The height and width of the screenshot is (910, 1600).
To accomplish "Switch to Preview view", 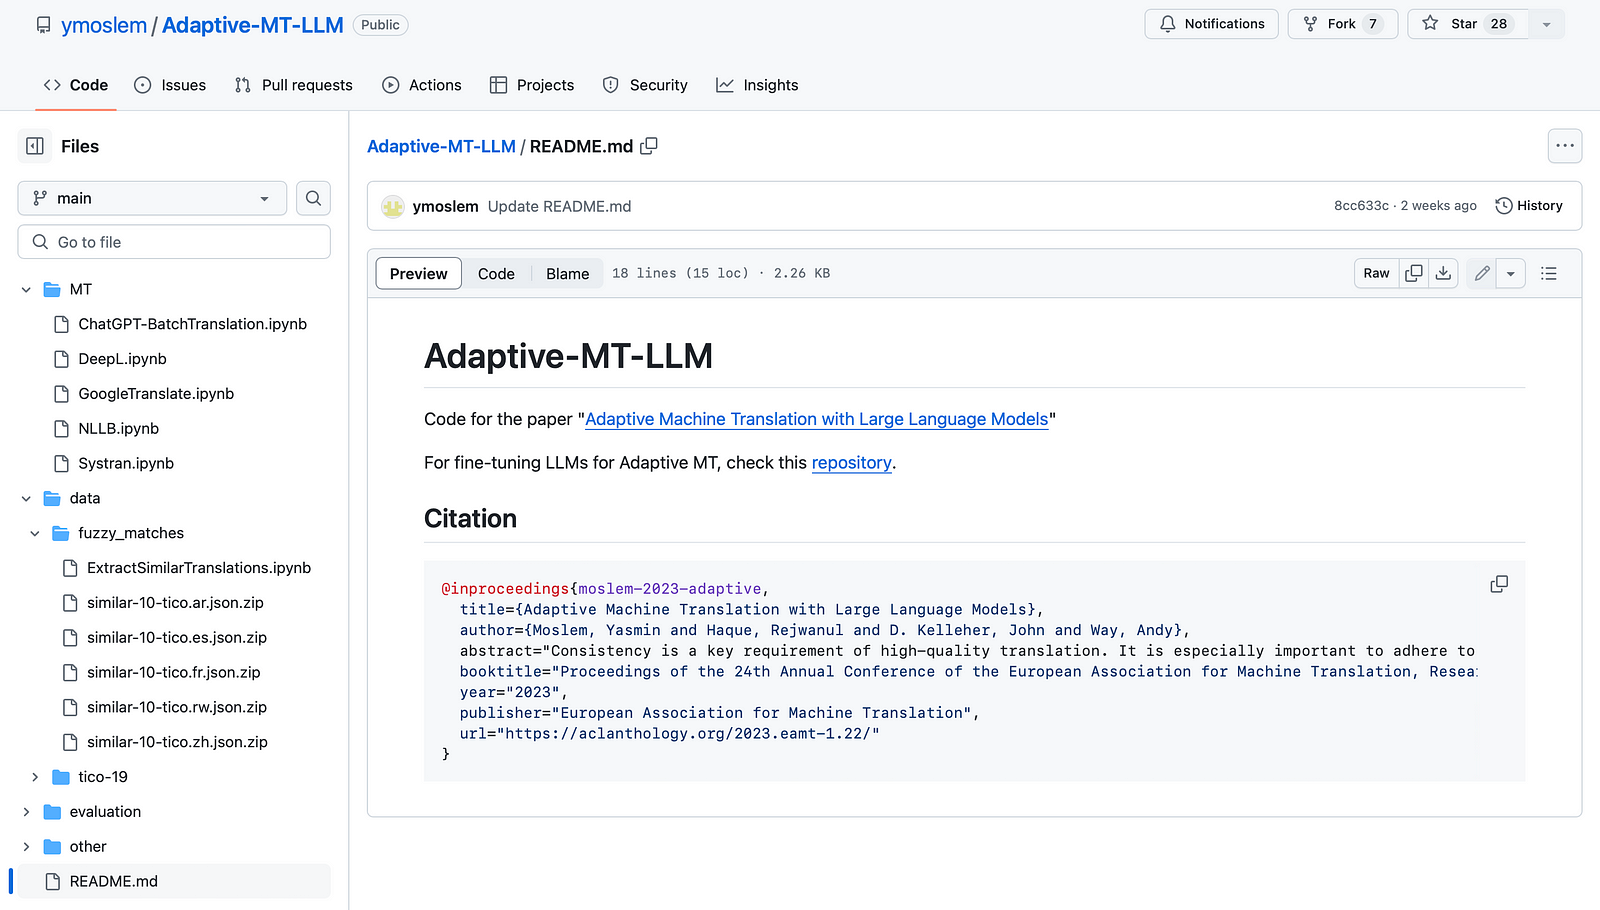I will point(418,273).
